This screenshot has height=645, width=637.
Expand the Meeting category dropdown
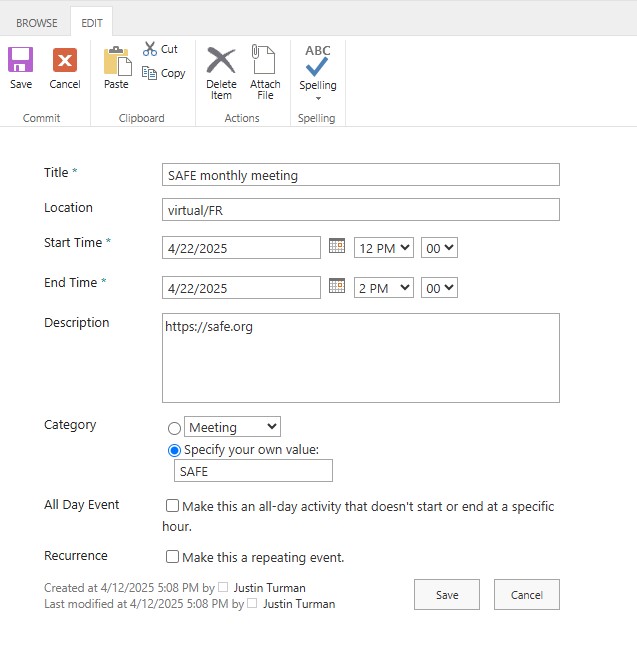tap(233, 427)
